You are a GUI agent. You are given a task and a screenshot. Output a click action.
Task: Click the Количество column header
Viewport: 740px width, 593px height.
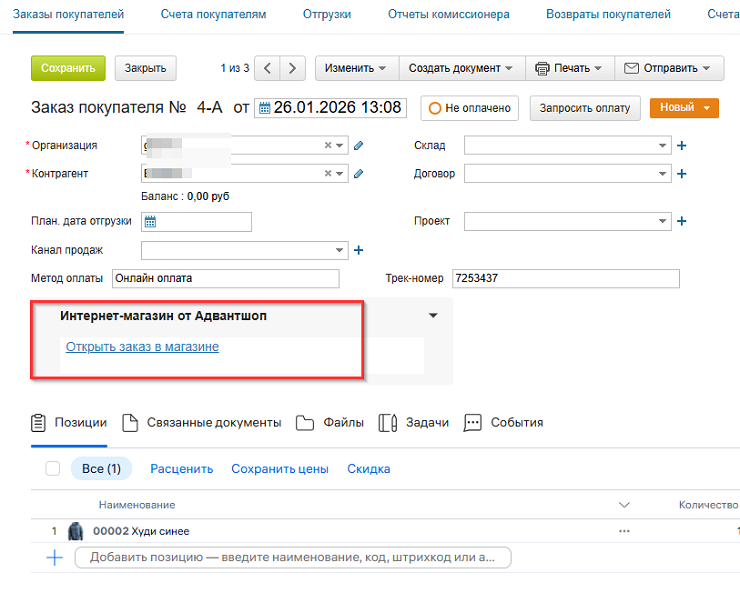708,505
